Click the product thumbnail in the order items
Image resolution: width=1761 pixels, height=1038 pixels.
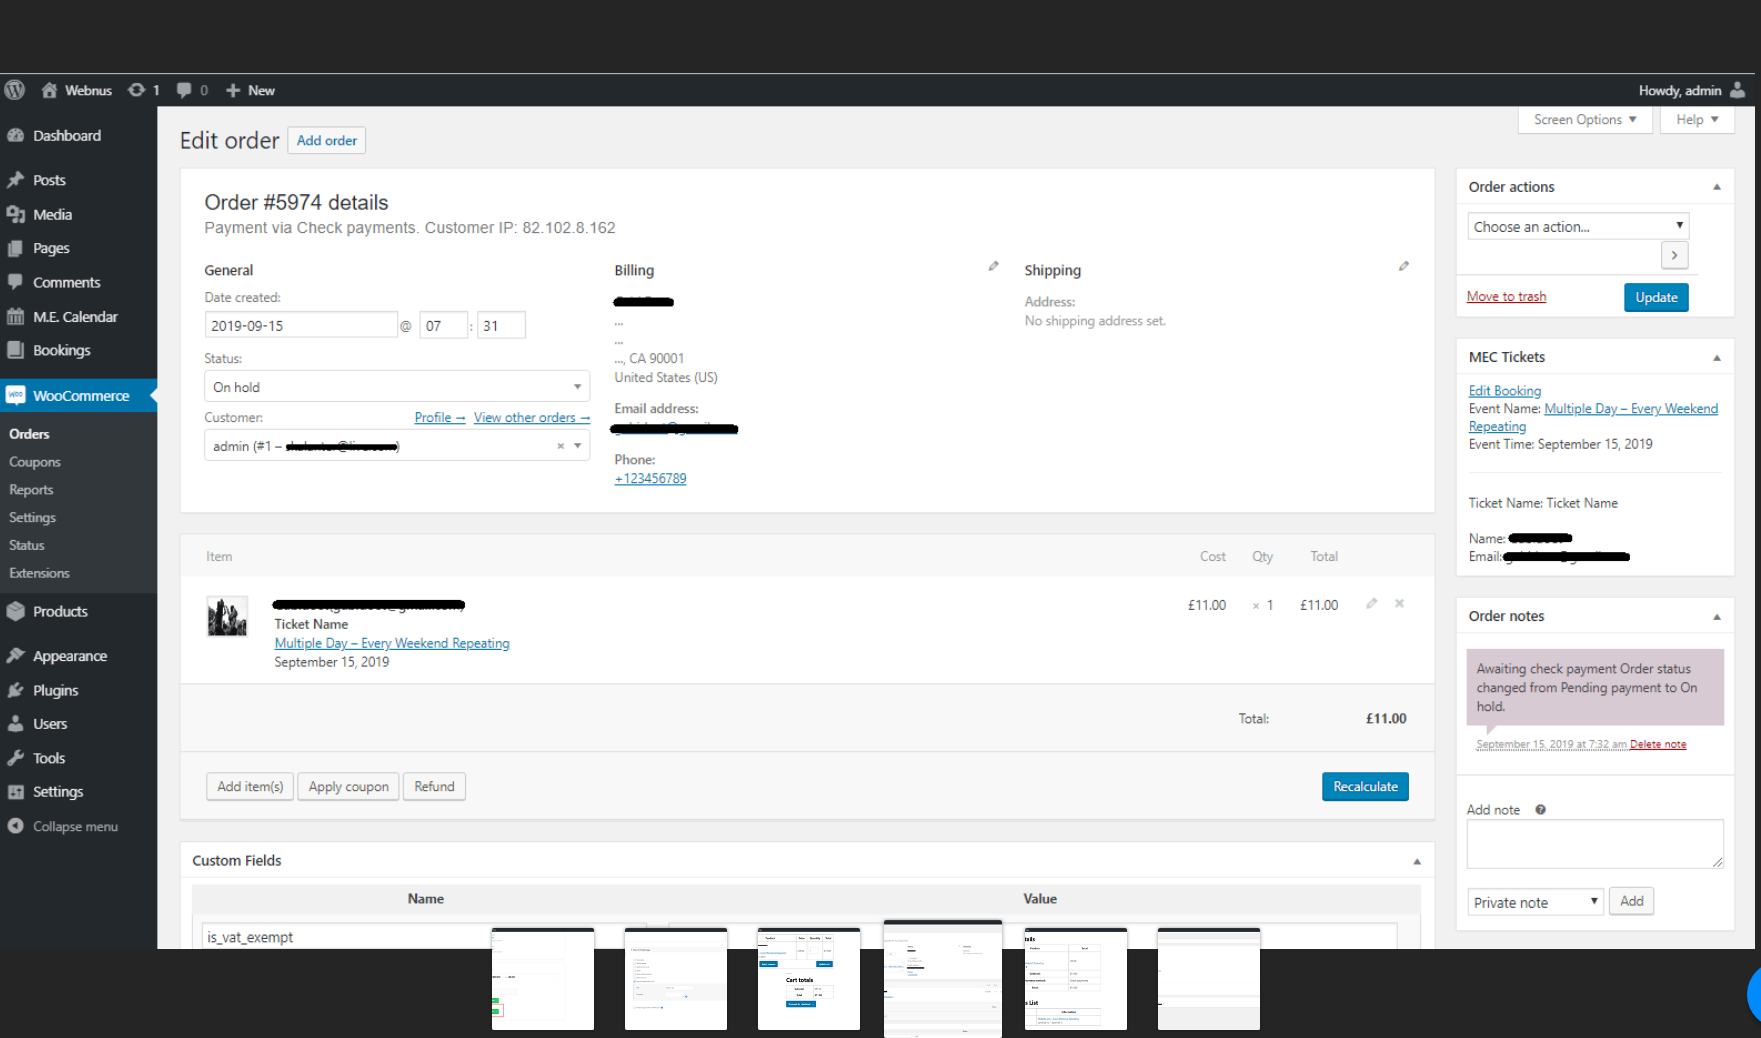tap(228, 616)
